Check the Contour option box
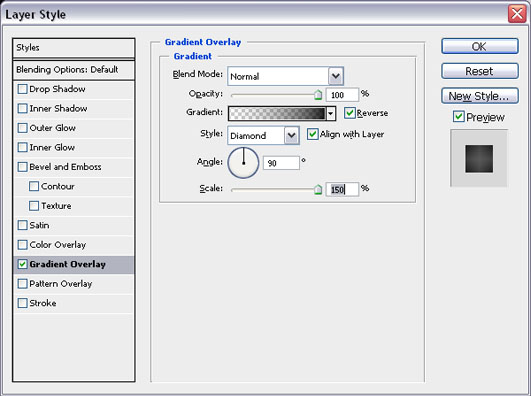The width and height of the screenshot is (531, 396). coord(34,186)
